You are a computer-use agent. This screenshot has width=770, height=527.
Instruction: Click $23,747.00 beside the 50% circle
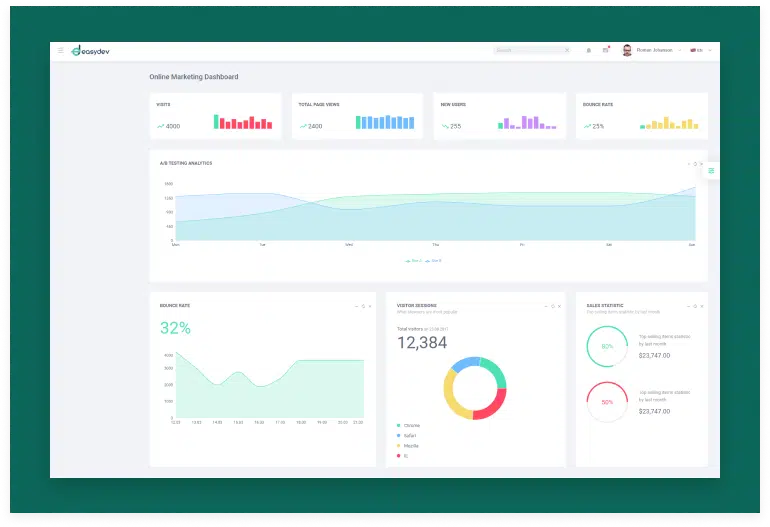pyautogui.click(x=655, y=412)
